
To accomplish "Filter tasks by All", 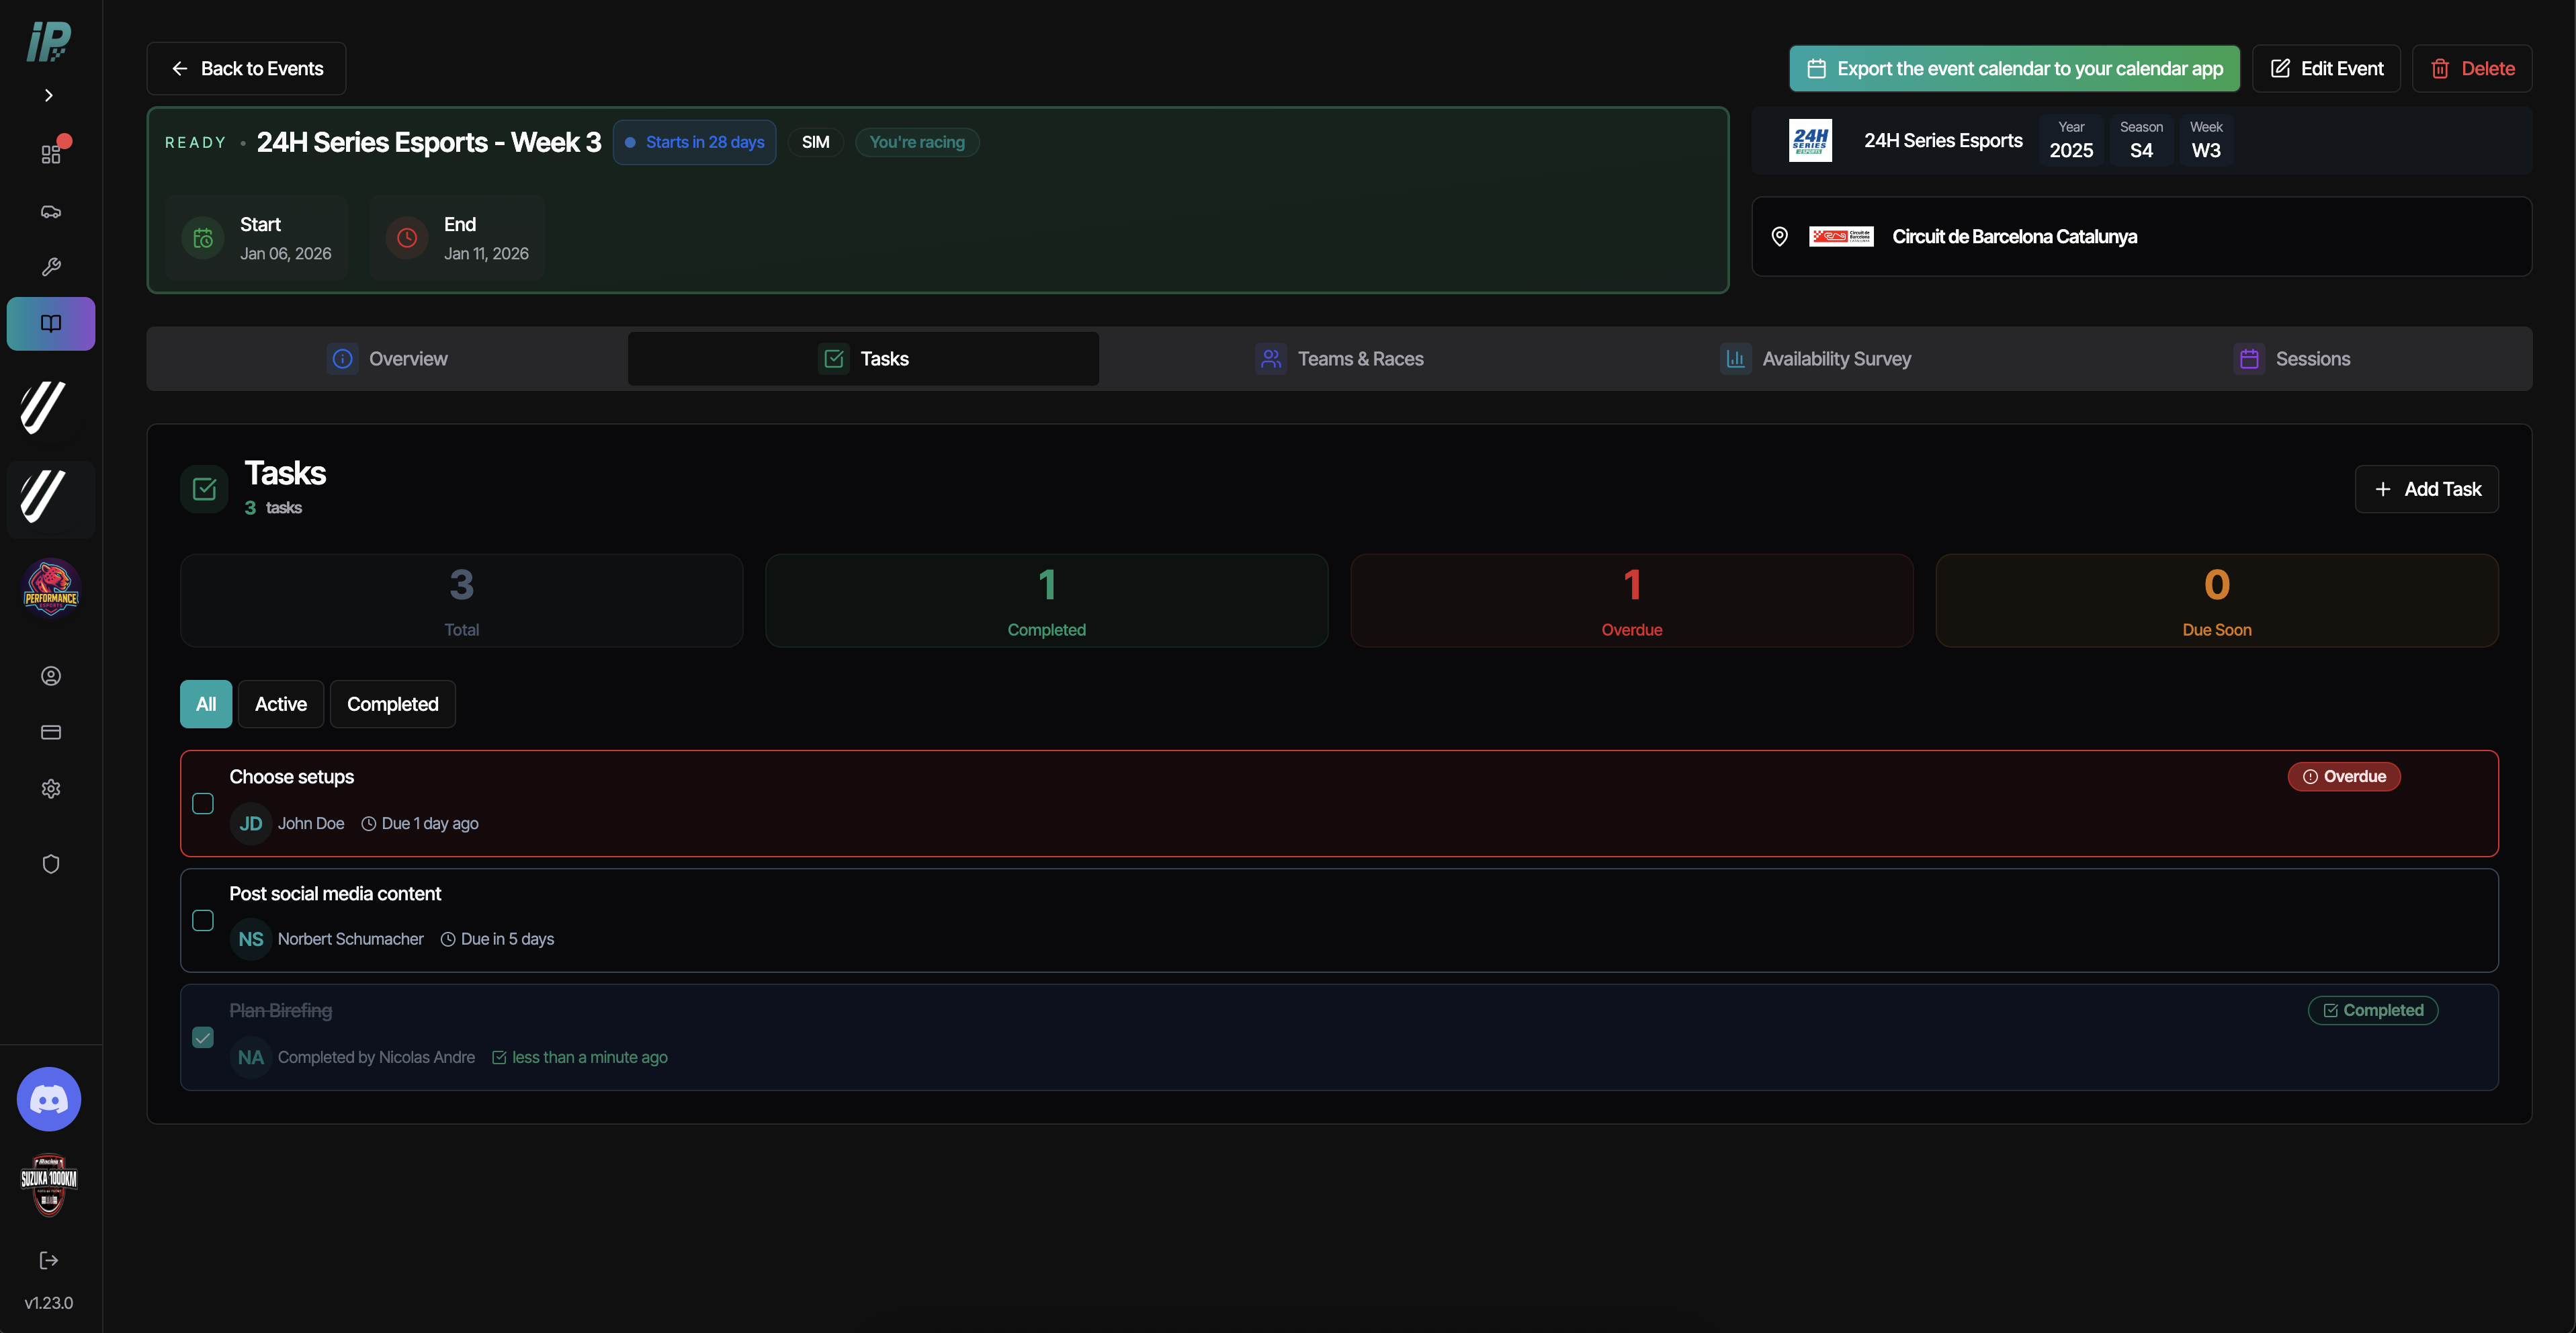I will pyautogui.click(x=206, y=704).
